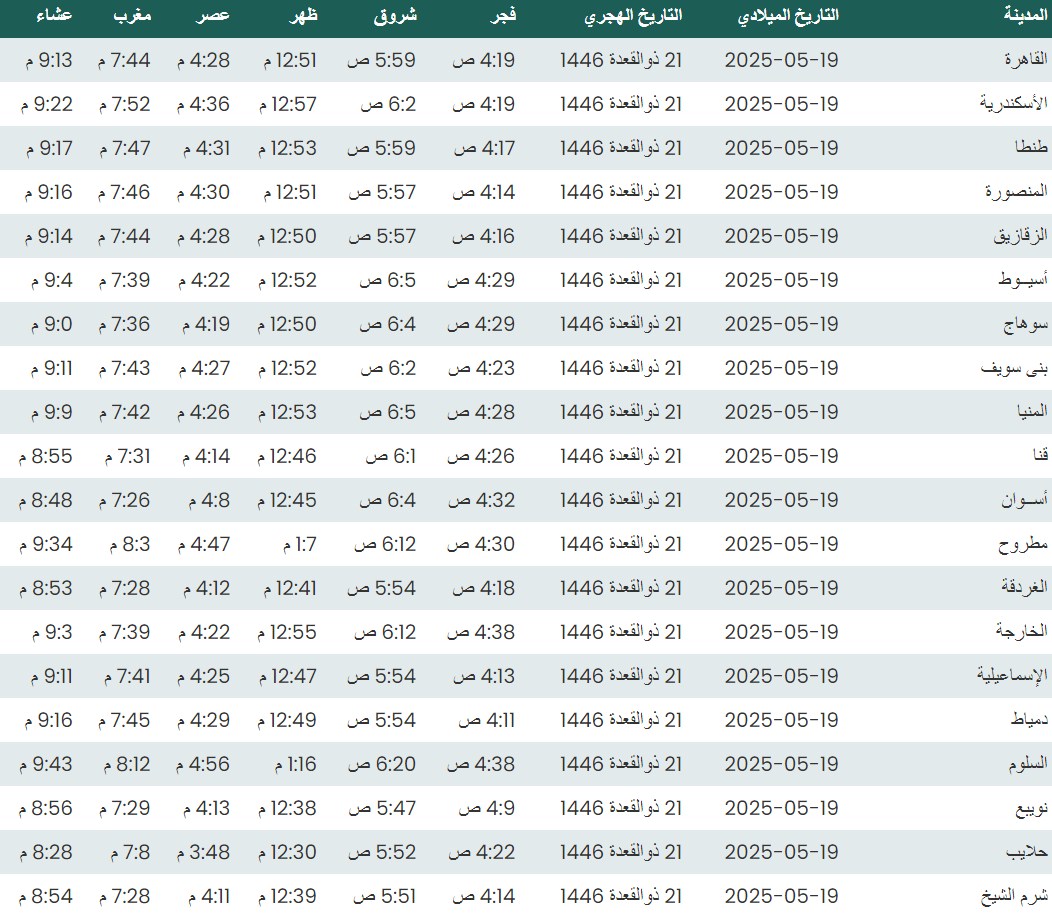Click the Gregorian date in طنطا row
This screenshot has width=1052, height=918.
click(x=781, y=148)
